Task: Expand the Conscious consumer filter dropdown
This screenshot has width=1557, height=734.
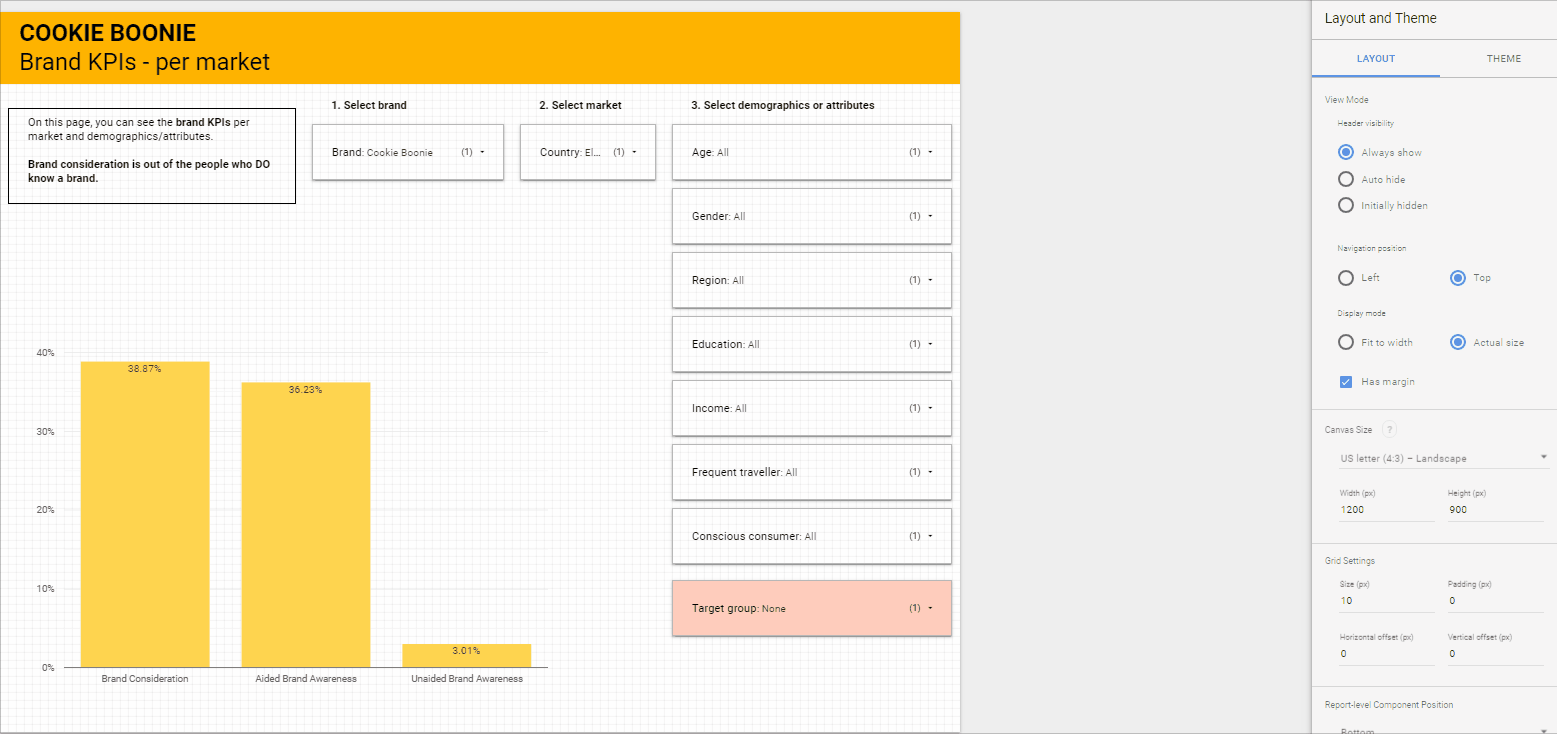Action: point(812,536)
